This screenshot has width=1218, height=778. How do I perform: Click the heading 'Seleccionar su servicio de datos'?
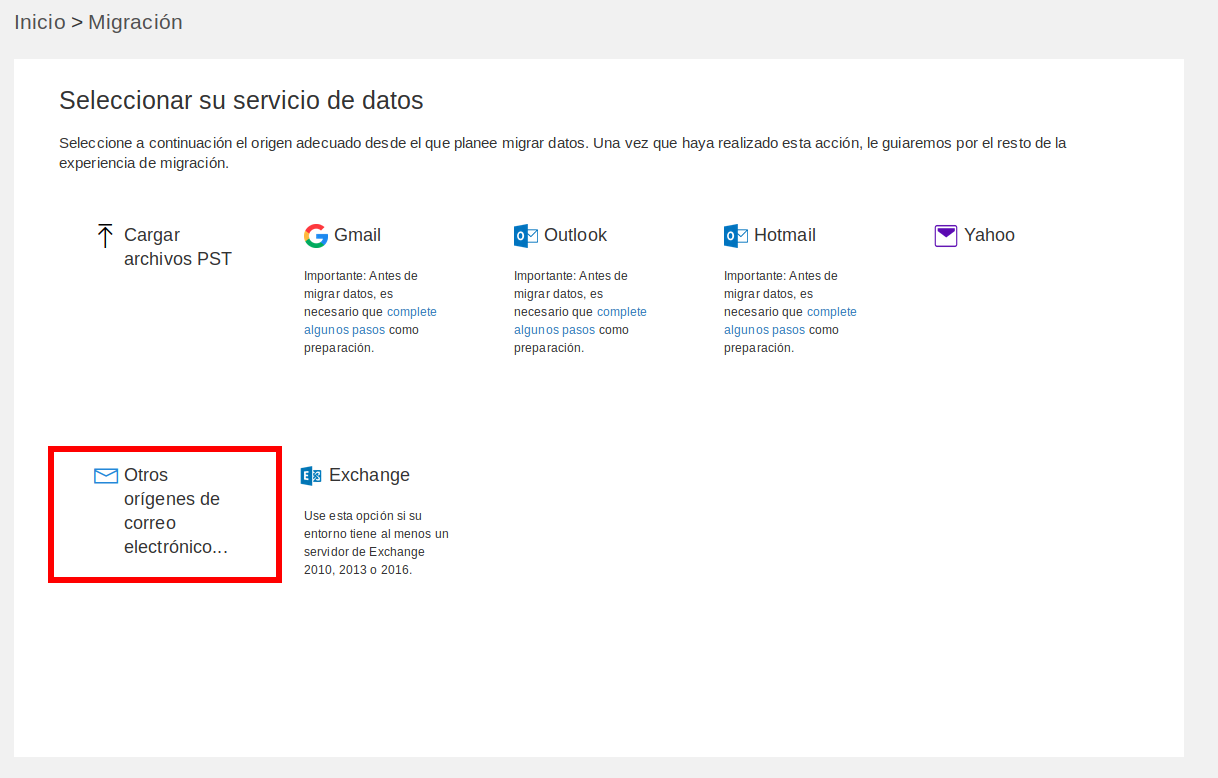tap(241, 100)
